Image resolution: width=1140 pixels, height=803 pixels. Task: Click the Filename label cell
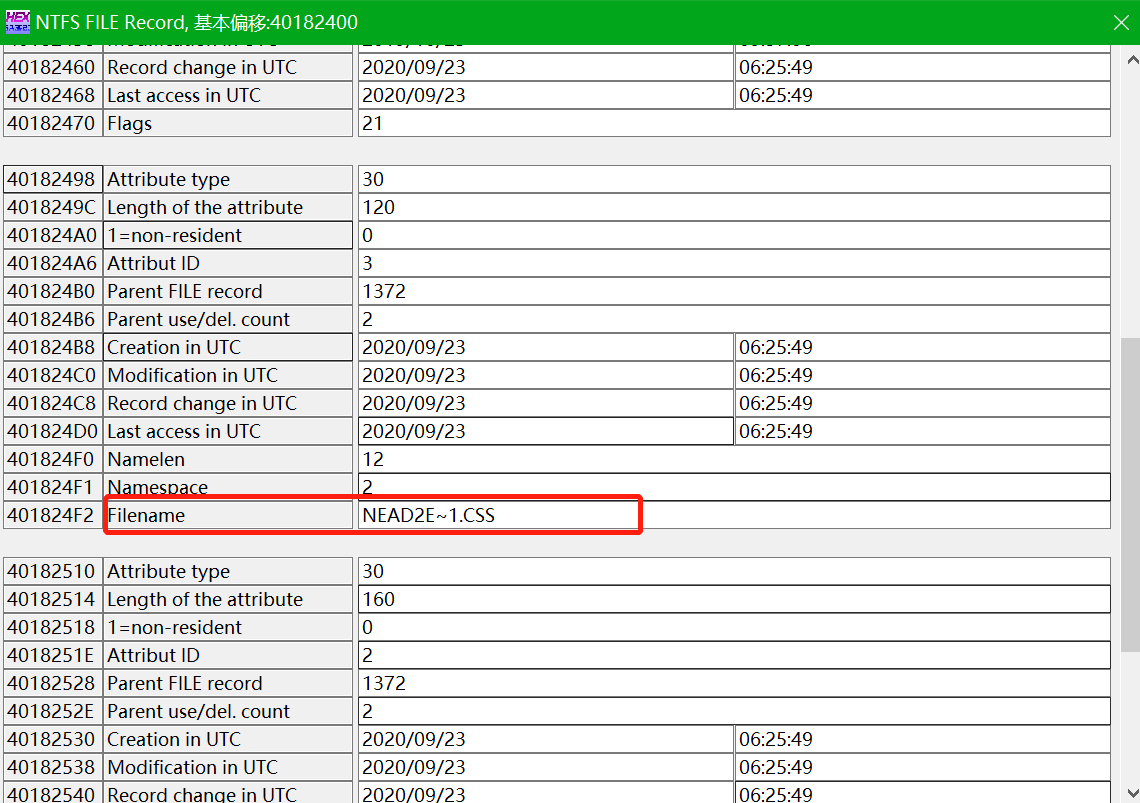228,516
